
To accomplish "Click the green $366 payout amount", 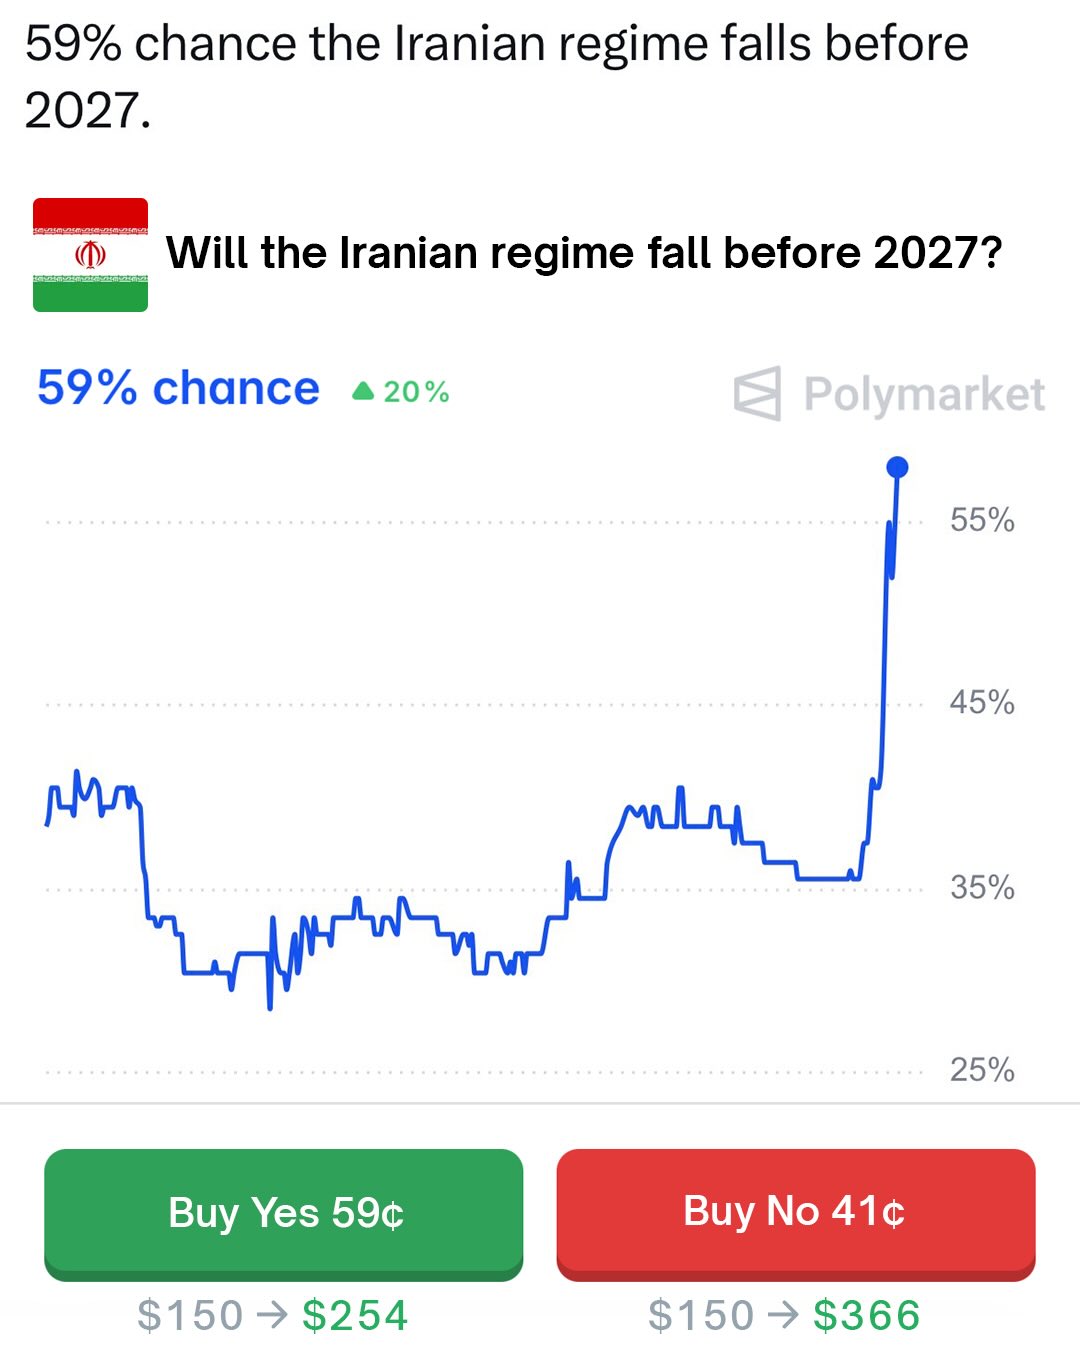I will [x=866, y=1315].
